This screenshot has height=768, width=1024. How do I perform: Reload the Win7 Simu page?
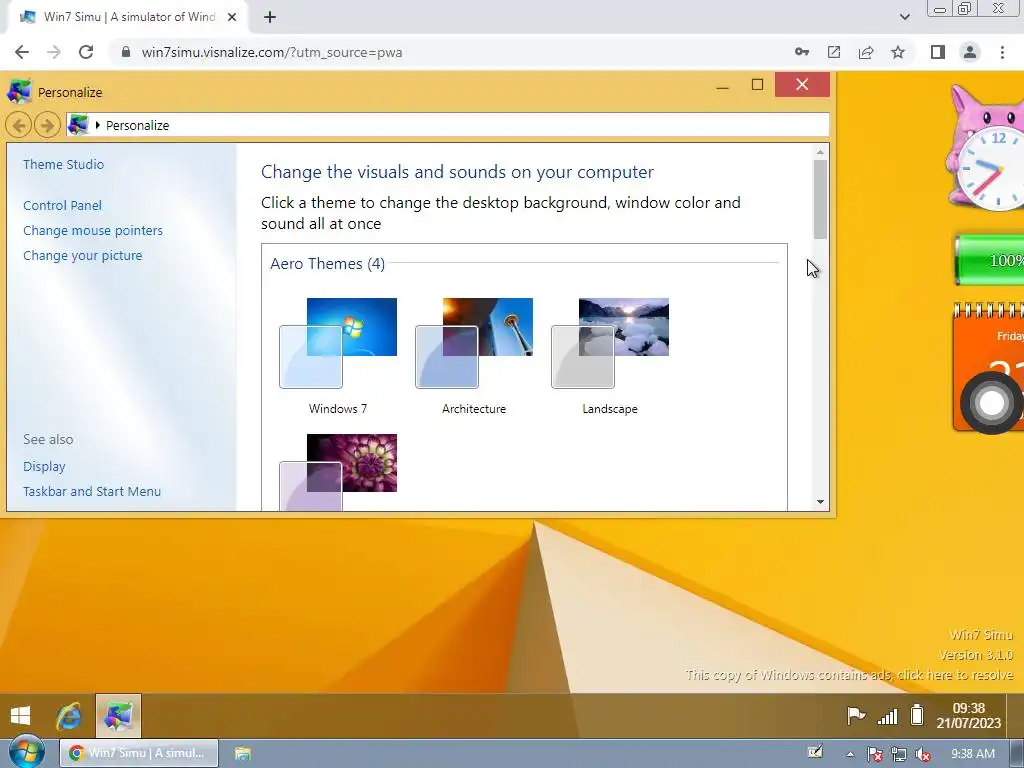pyautogui.click(x=86, y=52)
